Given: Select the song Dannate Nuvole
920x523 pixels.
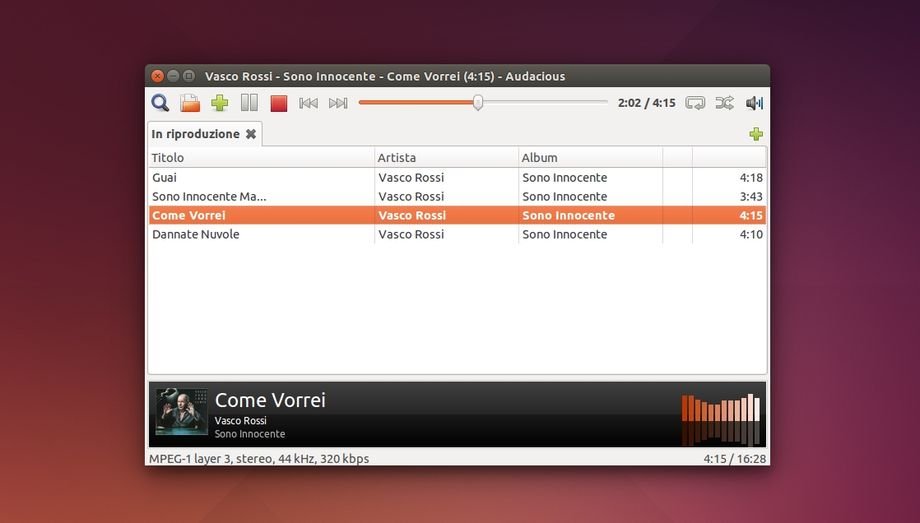Looking at the screenshot, I should tap(195, 234).
